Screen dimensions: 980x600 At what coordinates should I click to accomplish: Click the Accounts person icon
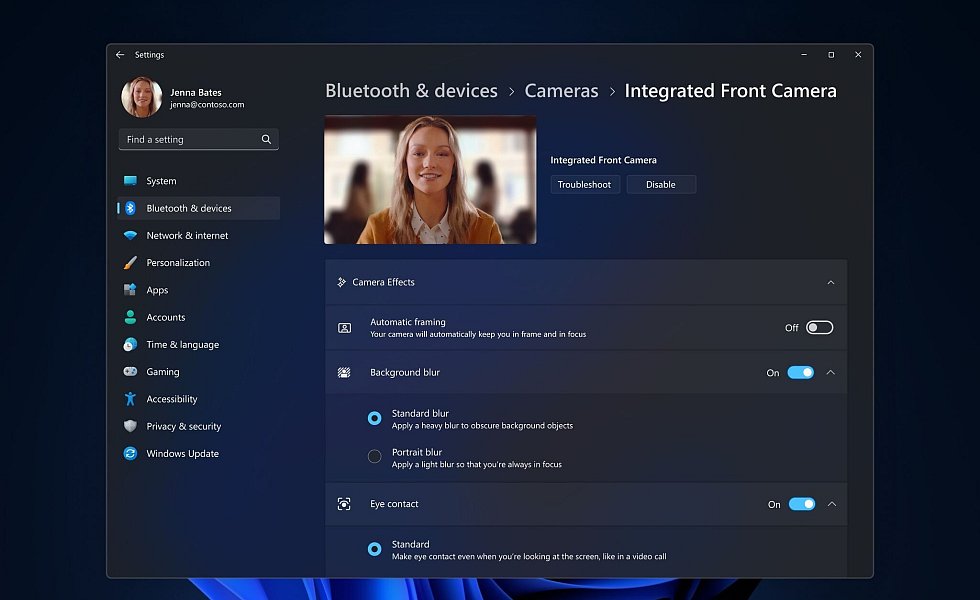coord(130,317)
